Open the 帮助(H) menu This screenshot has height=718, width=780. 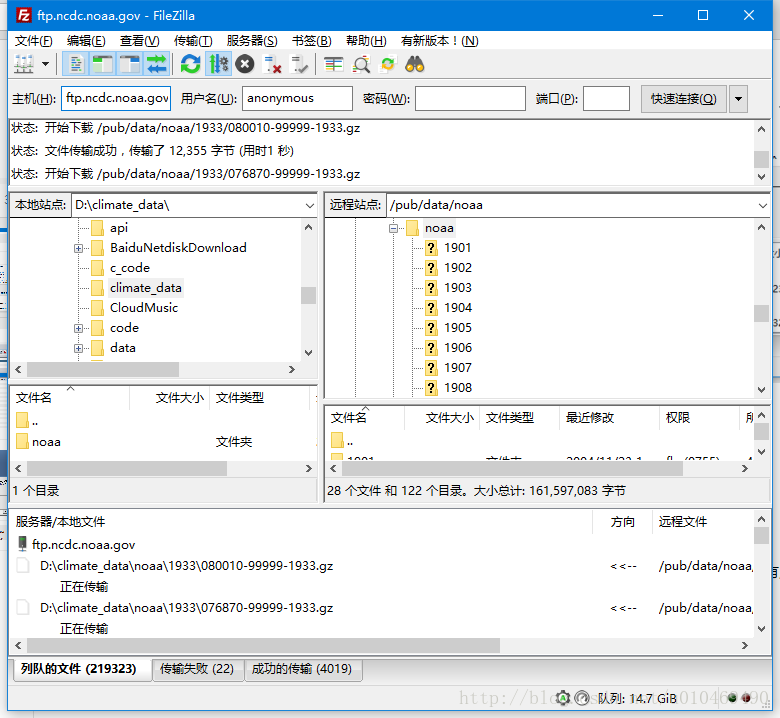pyautogui.click(x=366, y=41)
